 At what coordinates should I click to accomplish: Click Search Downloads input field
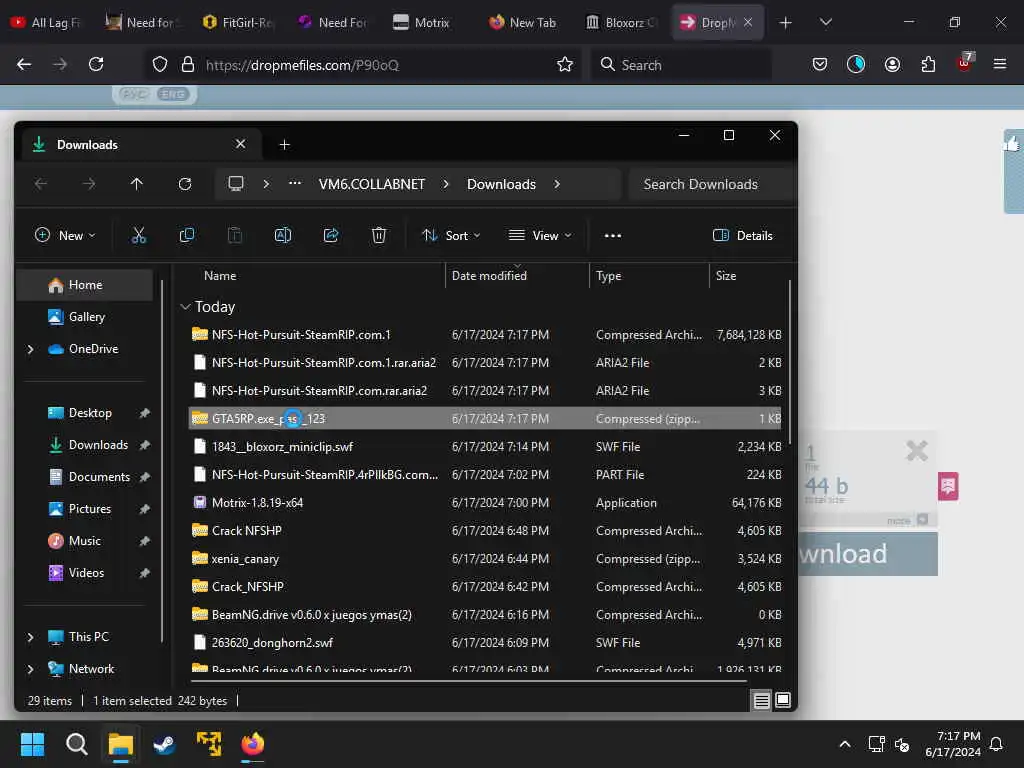(711, 184)
